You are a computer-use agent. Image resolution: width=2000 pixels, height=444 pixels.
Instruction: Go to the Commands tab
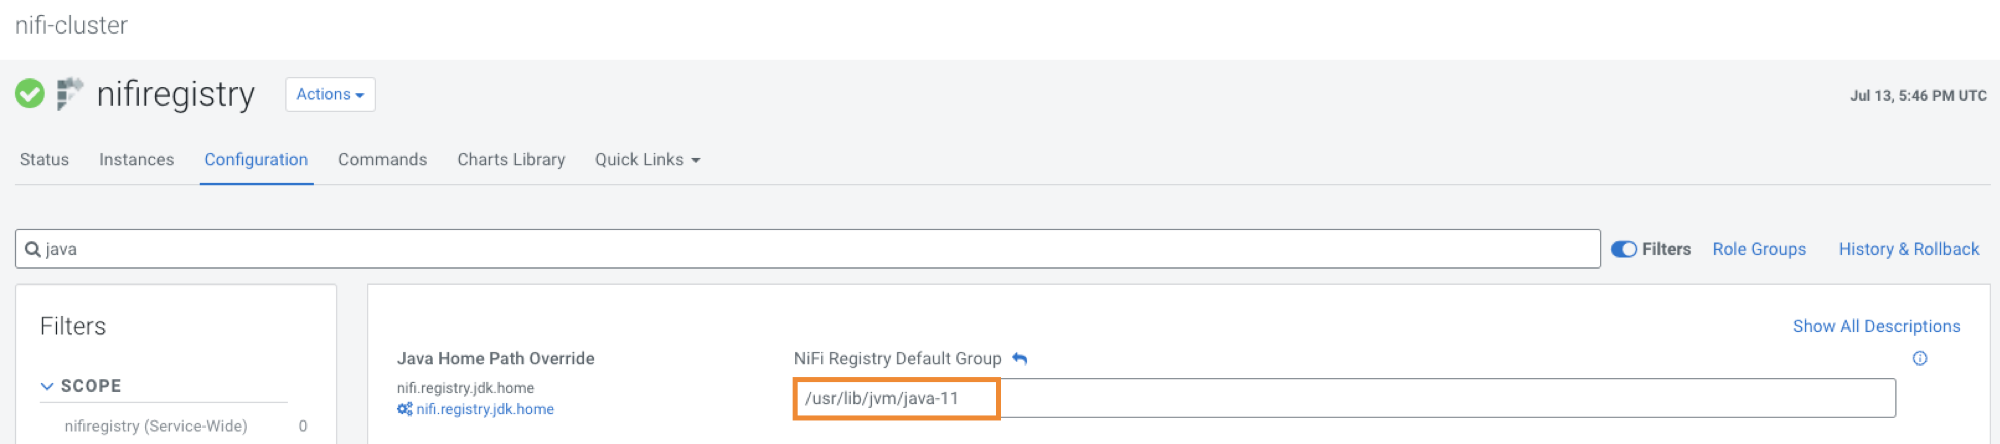click(382, 160)
